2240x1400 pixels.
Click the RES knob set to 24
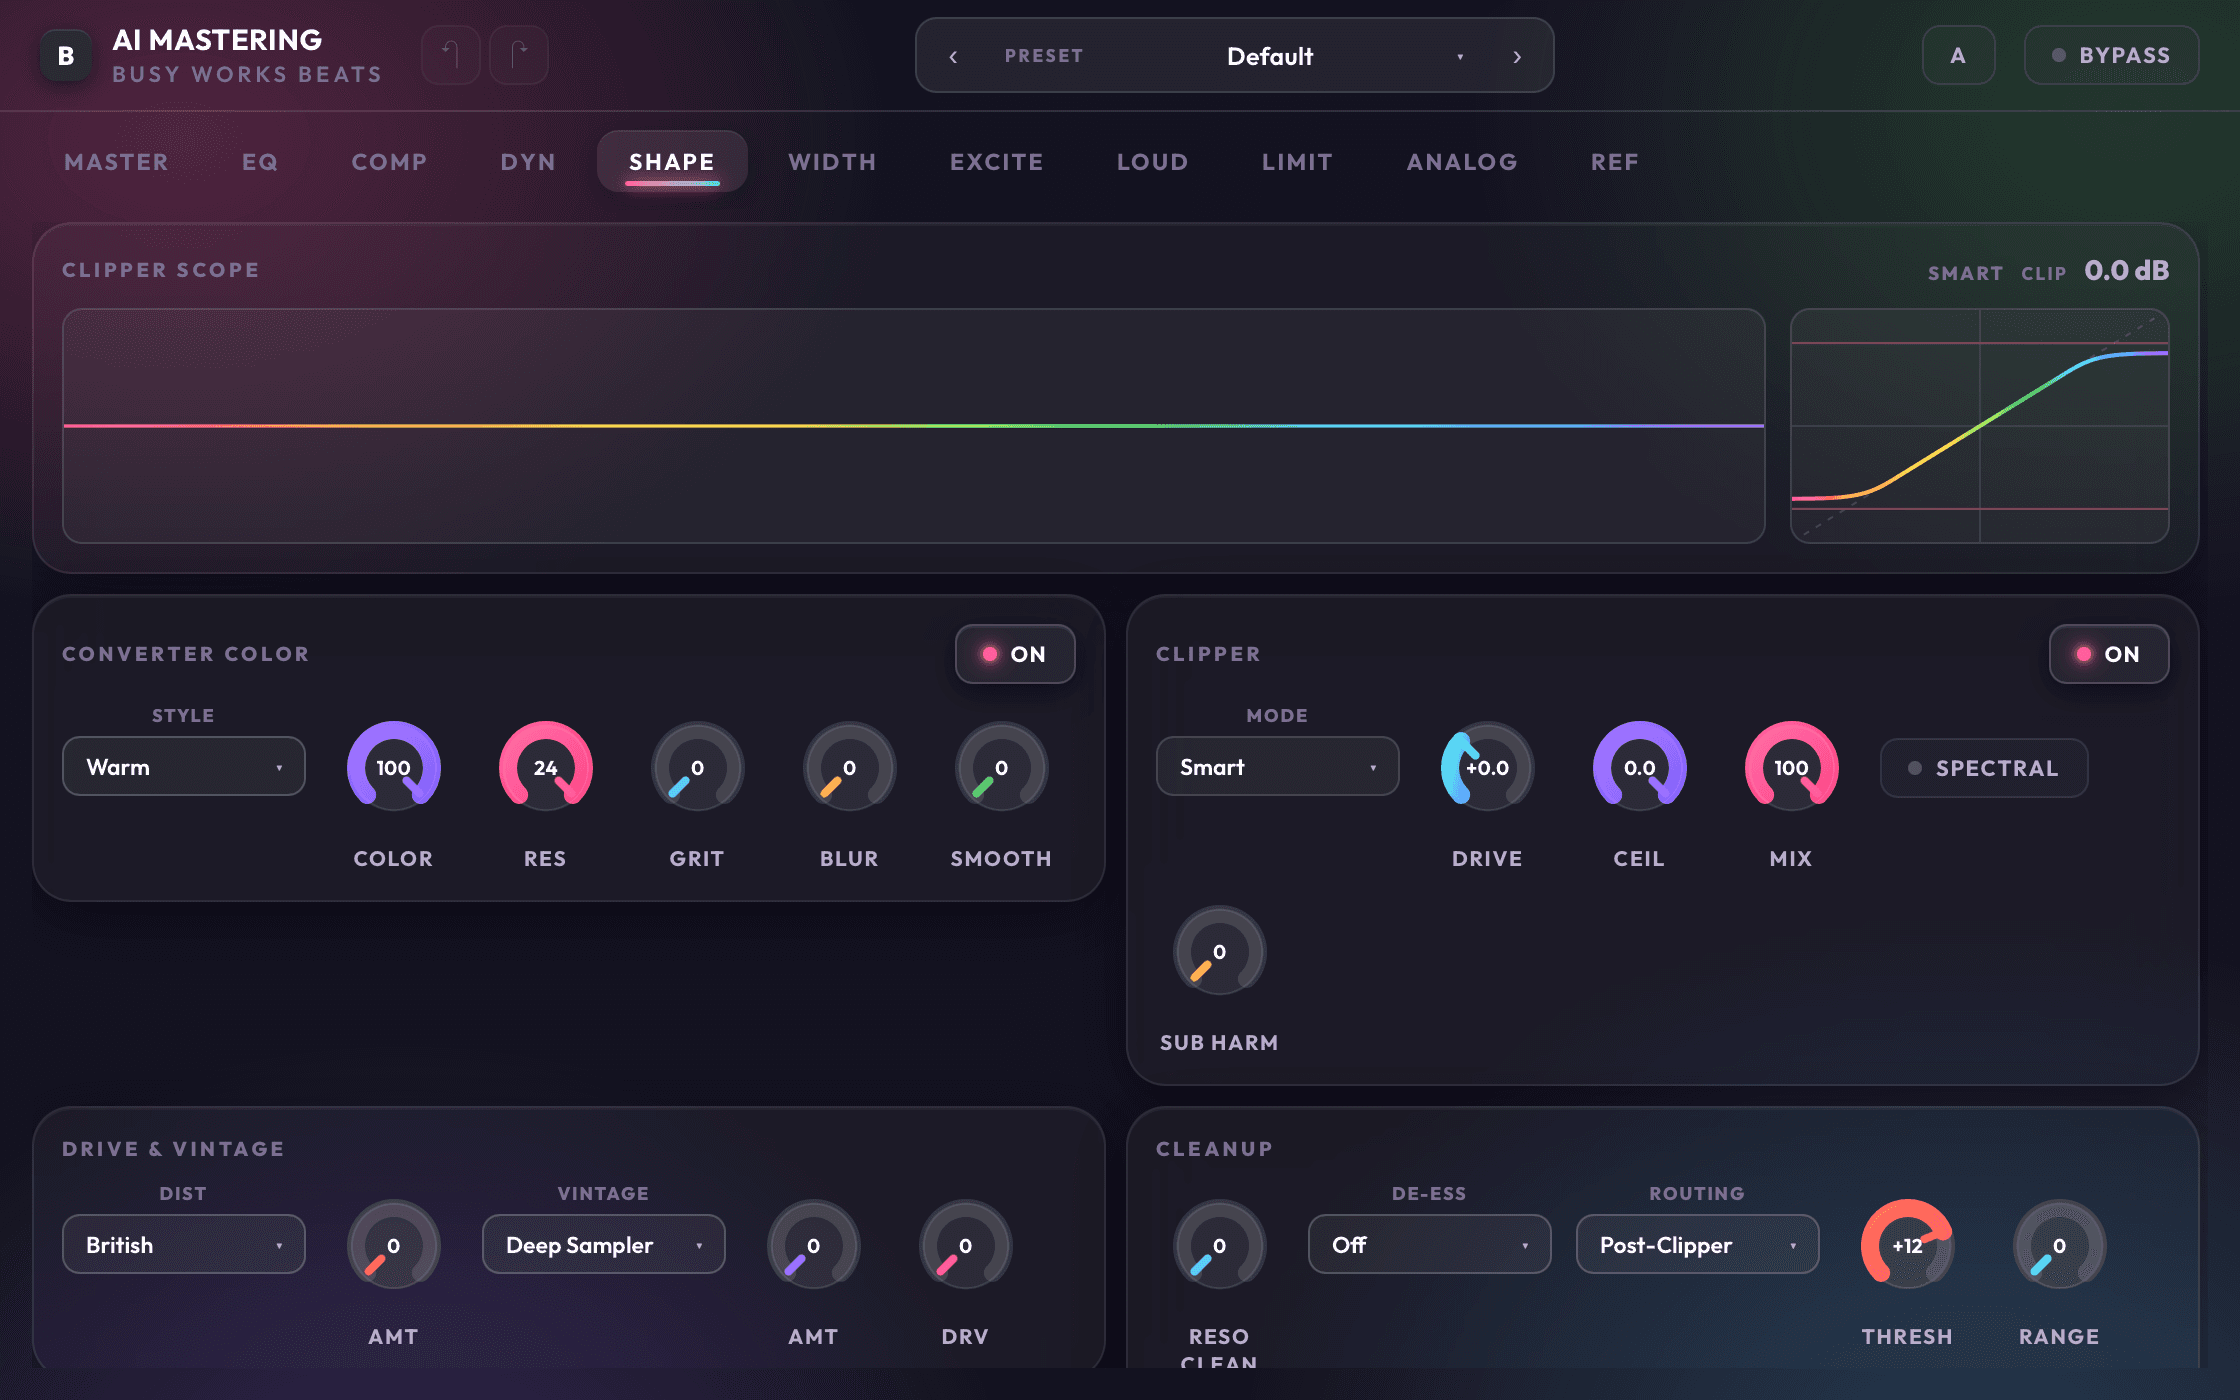[545, 767]
